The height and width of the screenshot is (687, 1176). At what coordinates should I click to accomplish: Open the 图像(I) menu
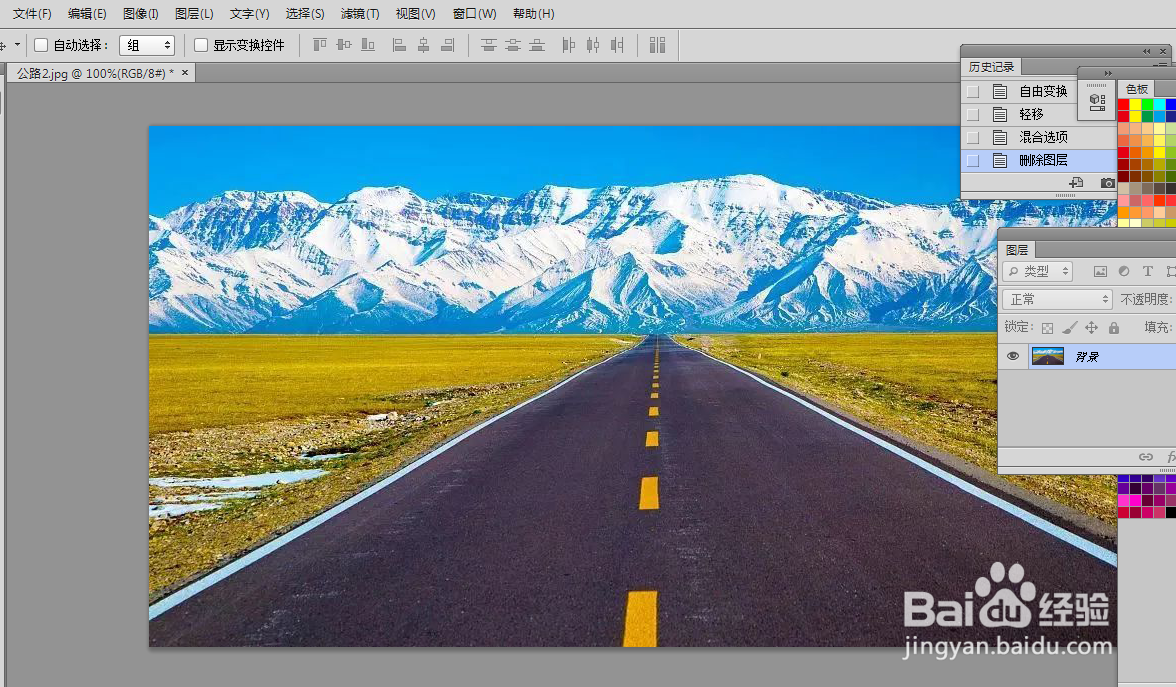click(140, 14)
